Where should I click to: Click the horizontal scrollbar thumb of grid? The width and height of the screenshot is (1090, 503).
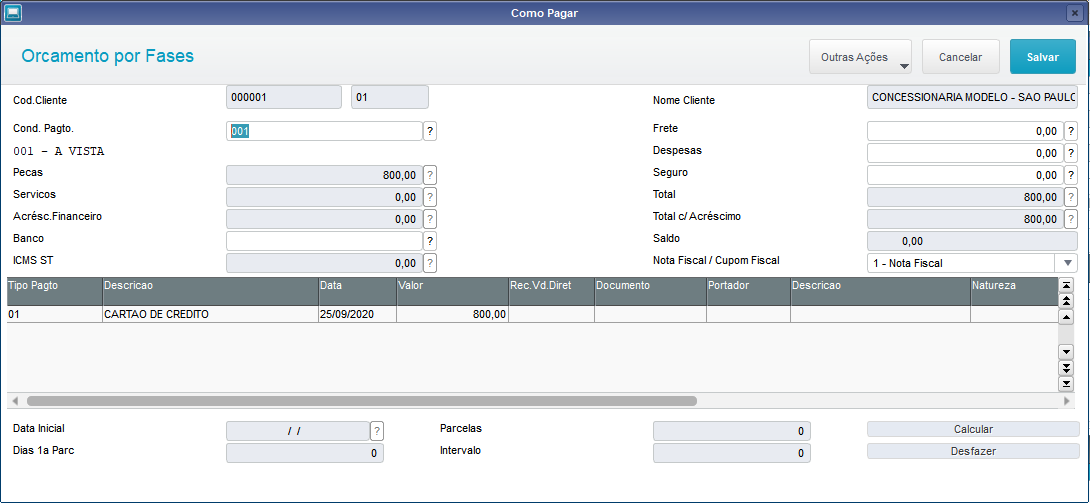pyautogui.click(x=361, y=401)
